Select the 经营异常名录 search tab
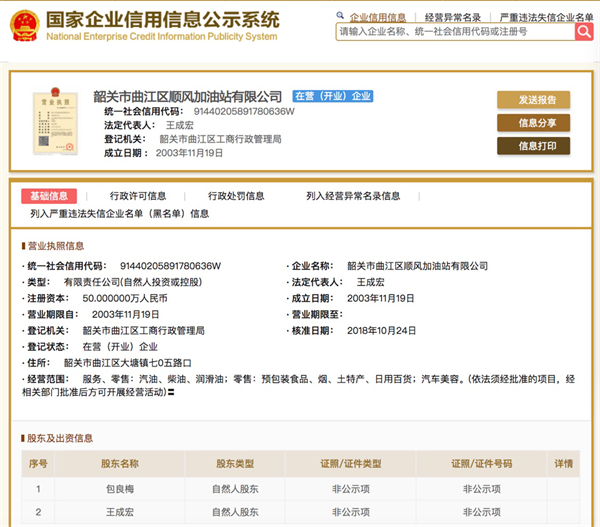This screenshot has width=600, height=527. (x=453, y=17)
